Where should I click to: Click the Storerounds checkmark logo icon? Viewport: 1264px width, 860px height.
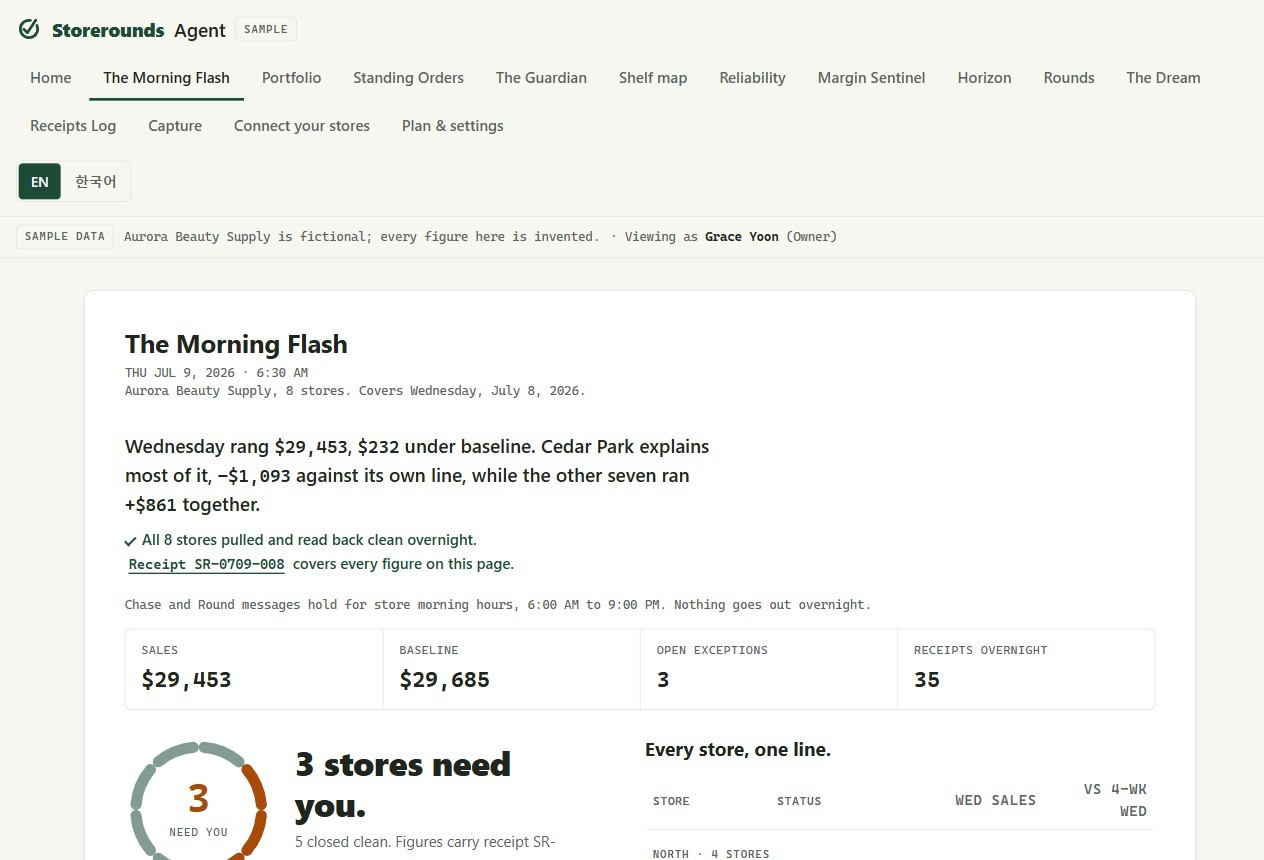pyautogui.click(x=29, y=29)
